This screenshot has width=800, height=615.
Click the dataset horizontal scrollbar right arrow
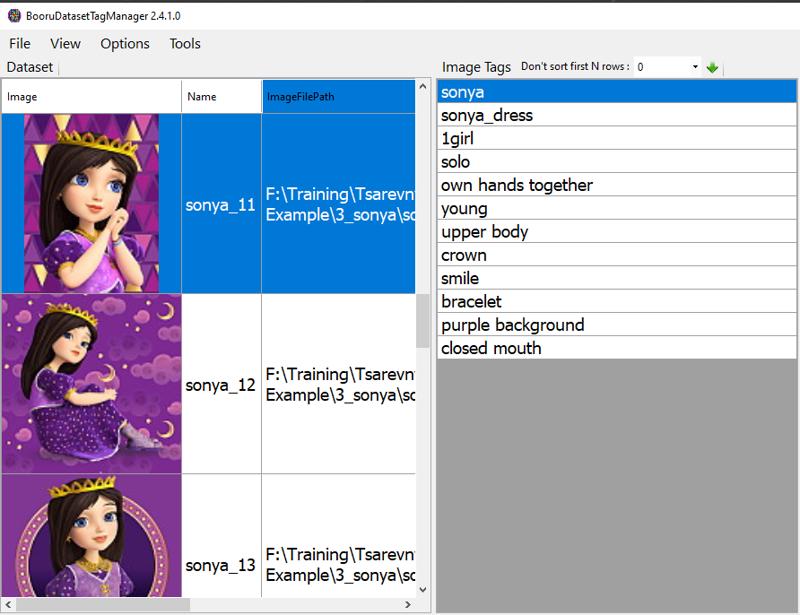point(408,604)
